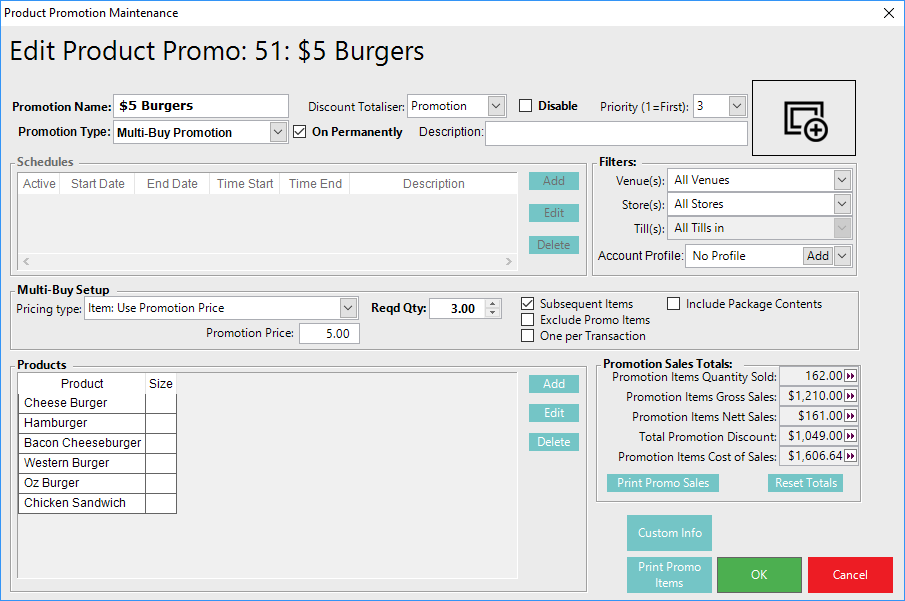This screenshot has height=601, width=905.
Task: Click the green OK button
Action: 759,575
